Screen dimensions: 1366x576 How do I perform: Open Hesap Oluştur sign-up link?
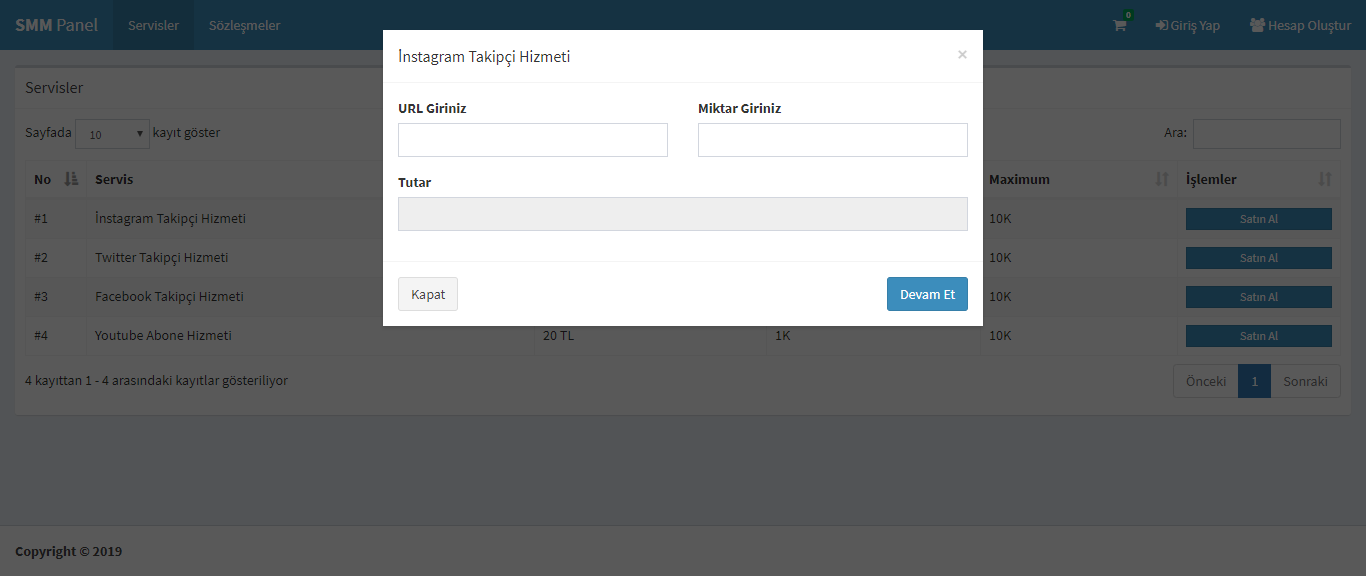tap(1300, 25)
